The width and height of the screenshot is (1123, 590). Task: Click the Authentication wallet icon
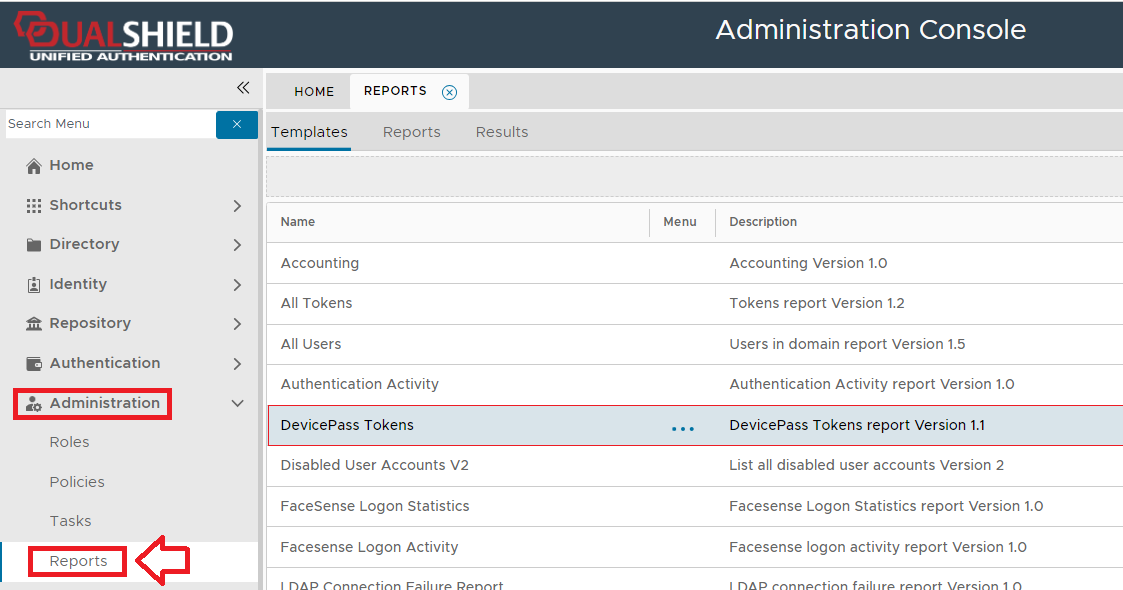(34, 363)
